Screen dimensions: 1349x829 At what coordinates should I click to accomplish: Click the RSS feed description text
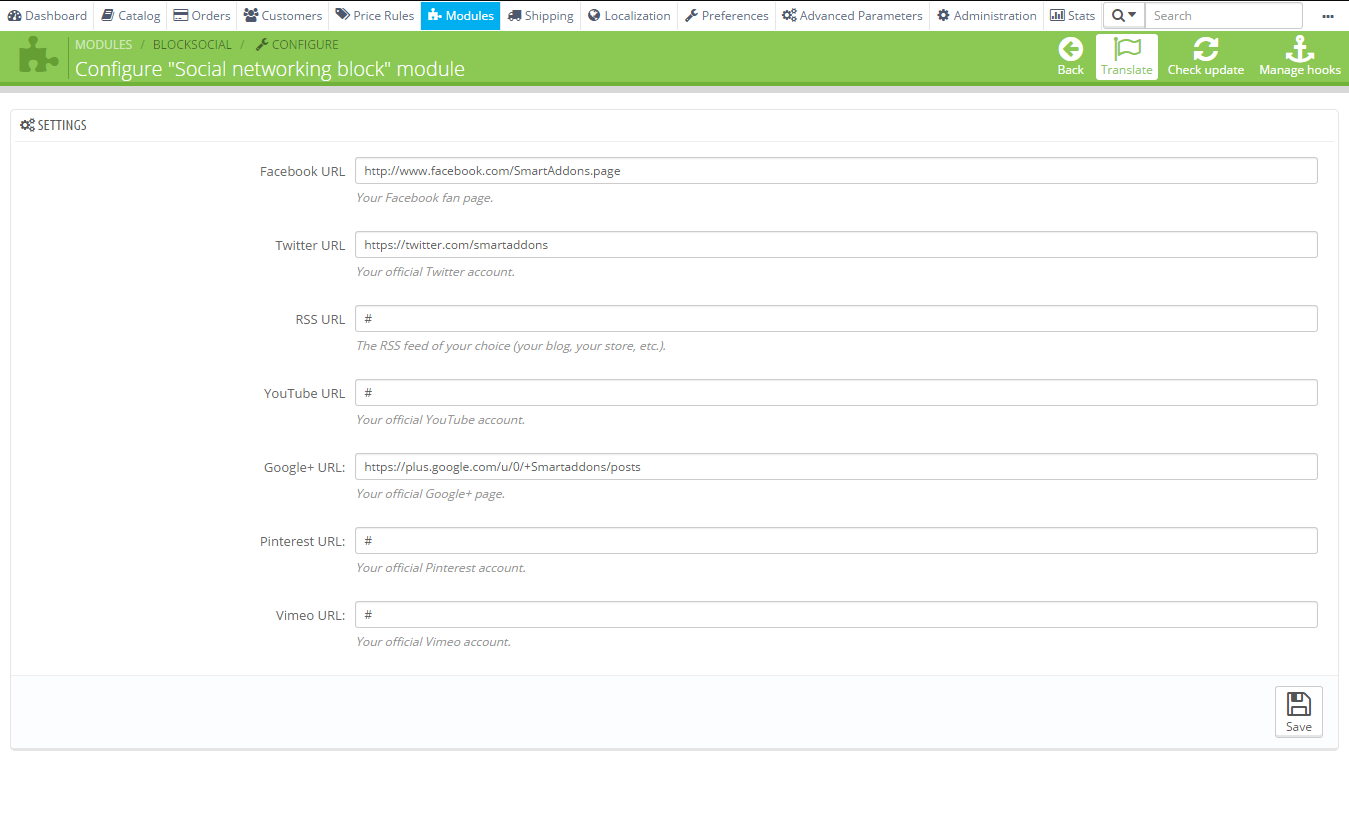point(511,346)
